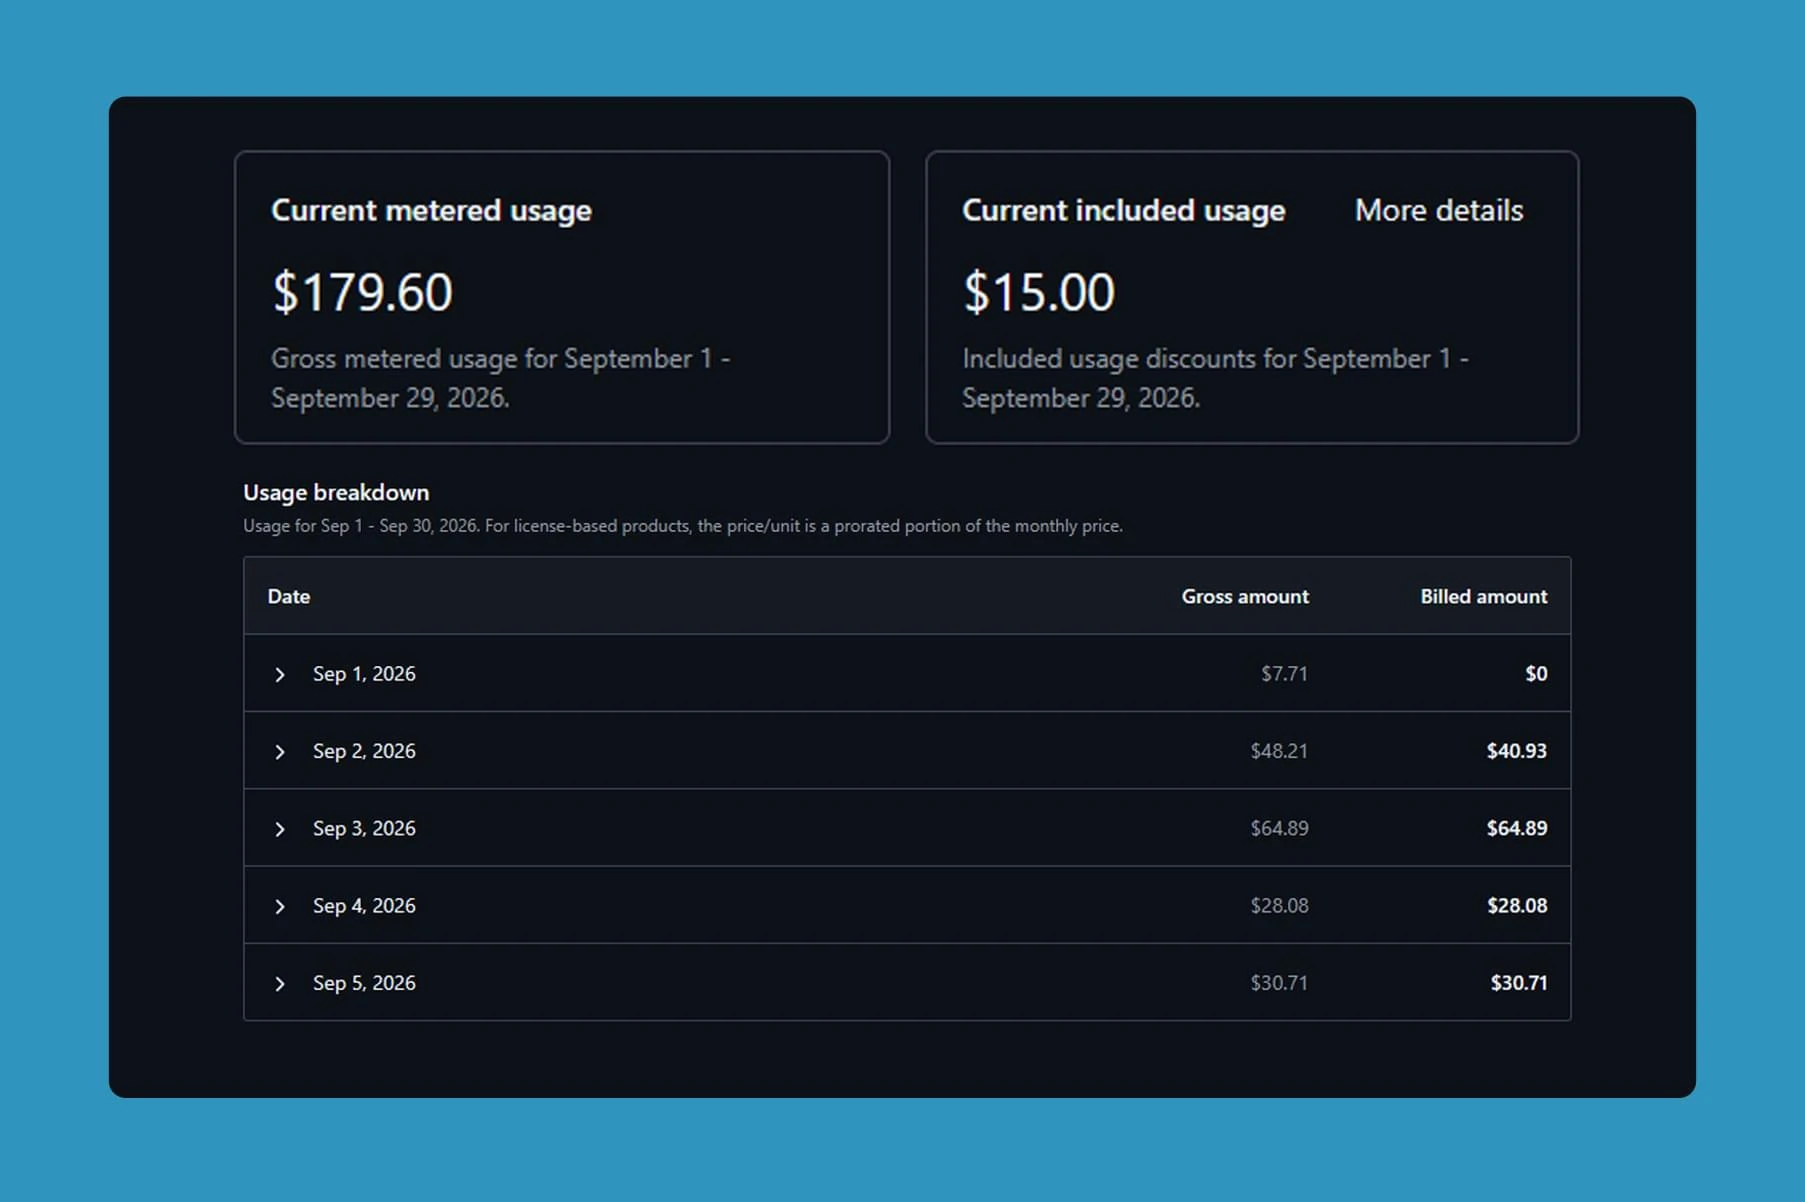Click the $7.71 gross amount
This screenshot has width=1805, height=1202.
point(1284,674)
